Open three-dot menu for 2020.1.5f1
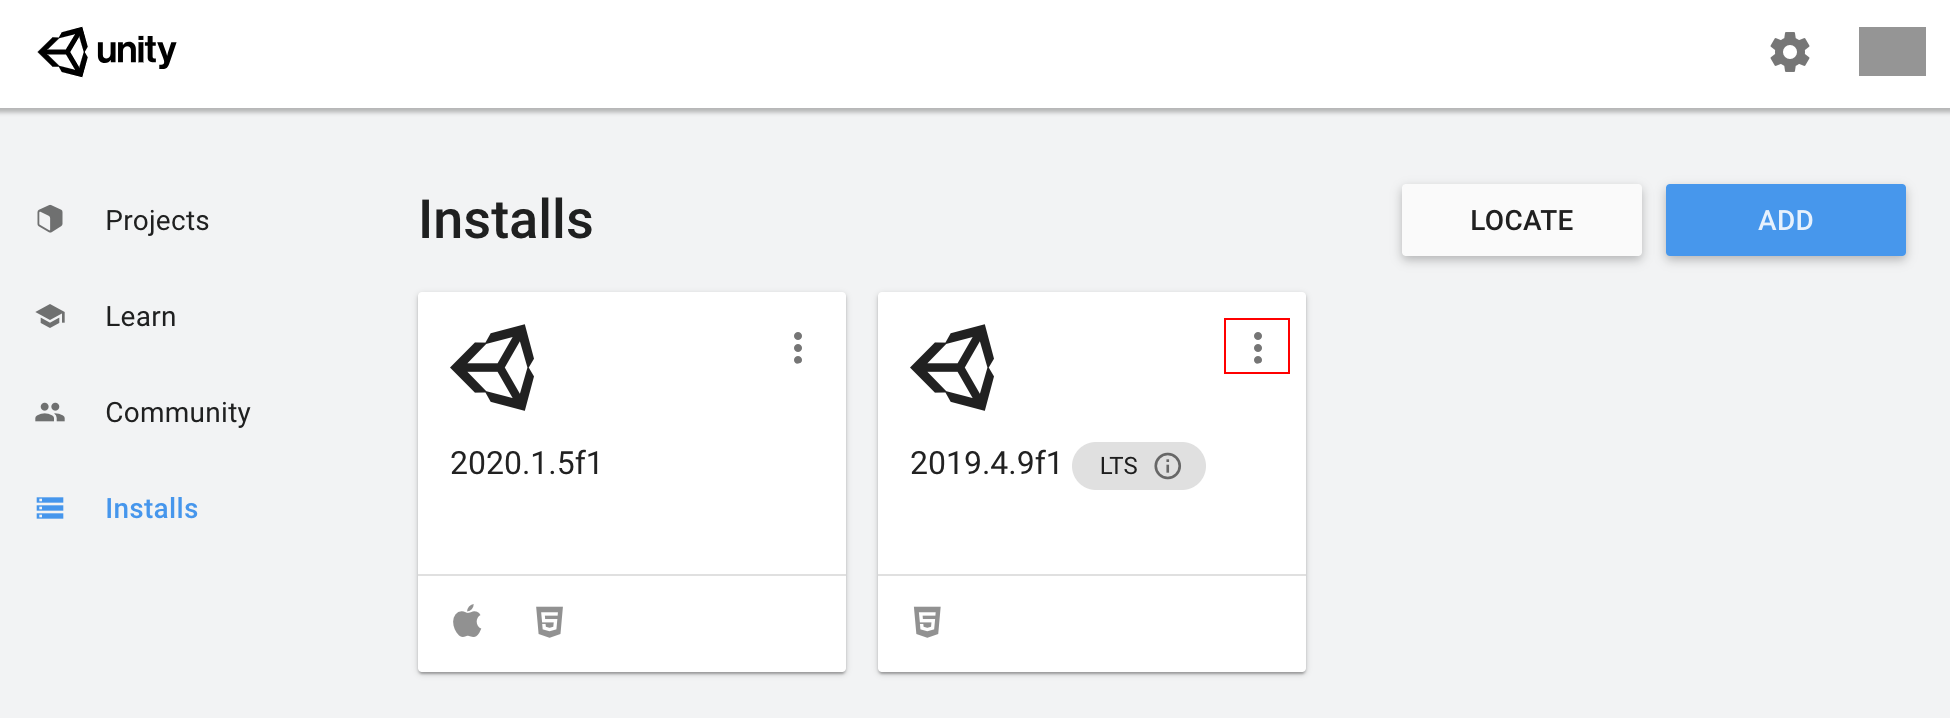Viewport: 1950px width, 718px height. point(797,348)
